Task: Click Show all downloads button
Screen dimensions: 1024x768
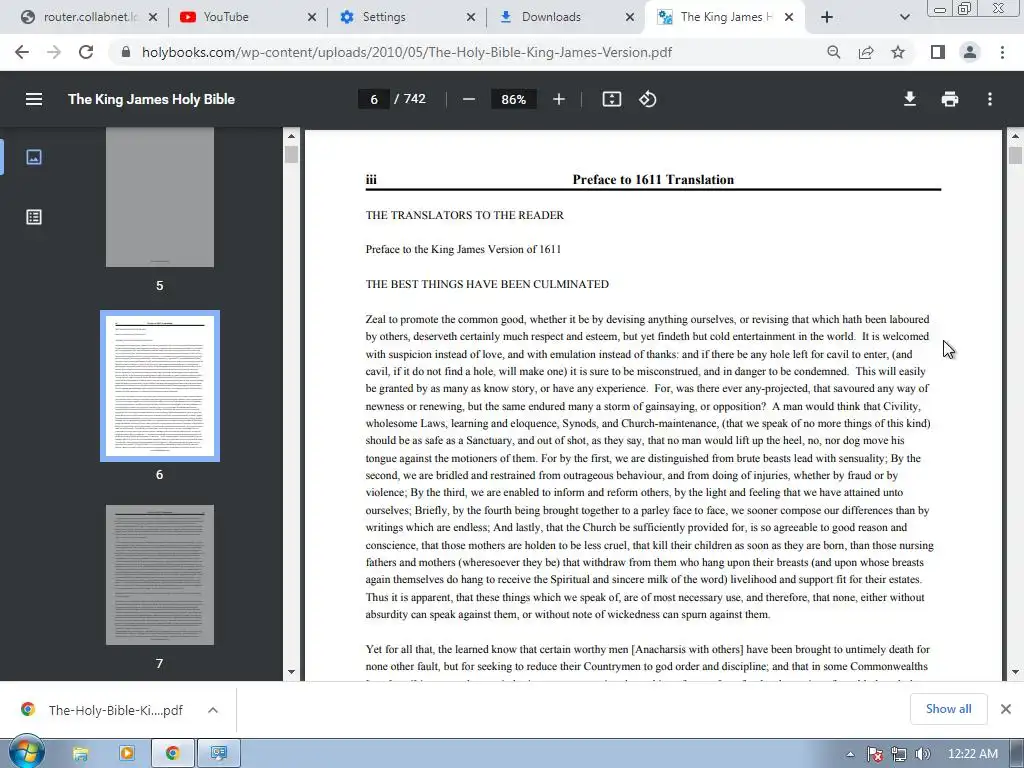Action: pyautogui.click(x=948, y=709)
